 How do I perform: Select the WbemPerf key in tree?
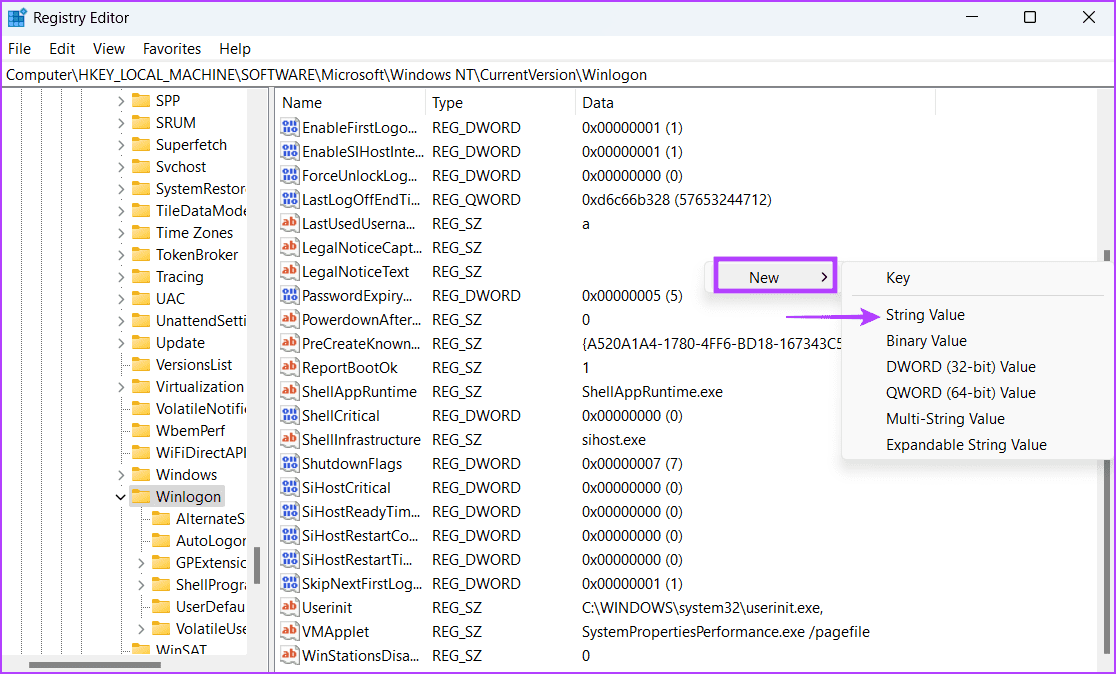[190, 431]
